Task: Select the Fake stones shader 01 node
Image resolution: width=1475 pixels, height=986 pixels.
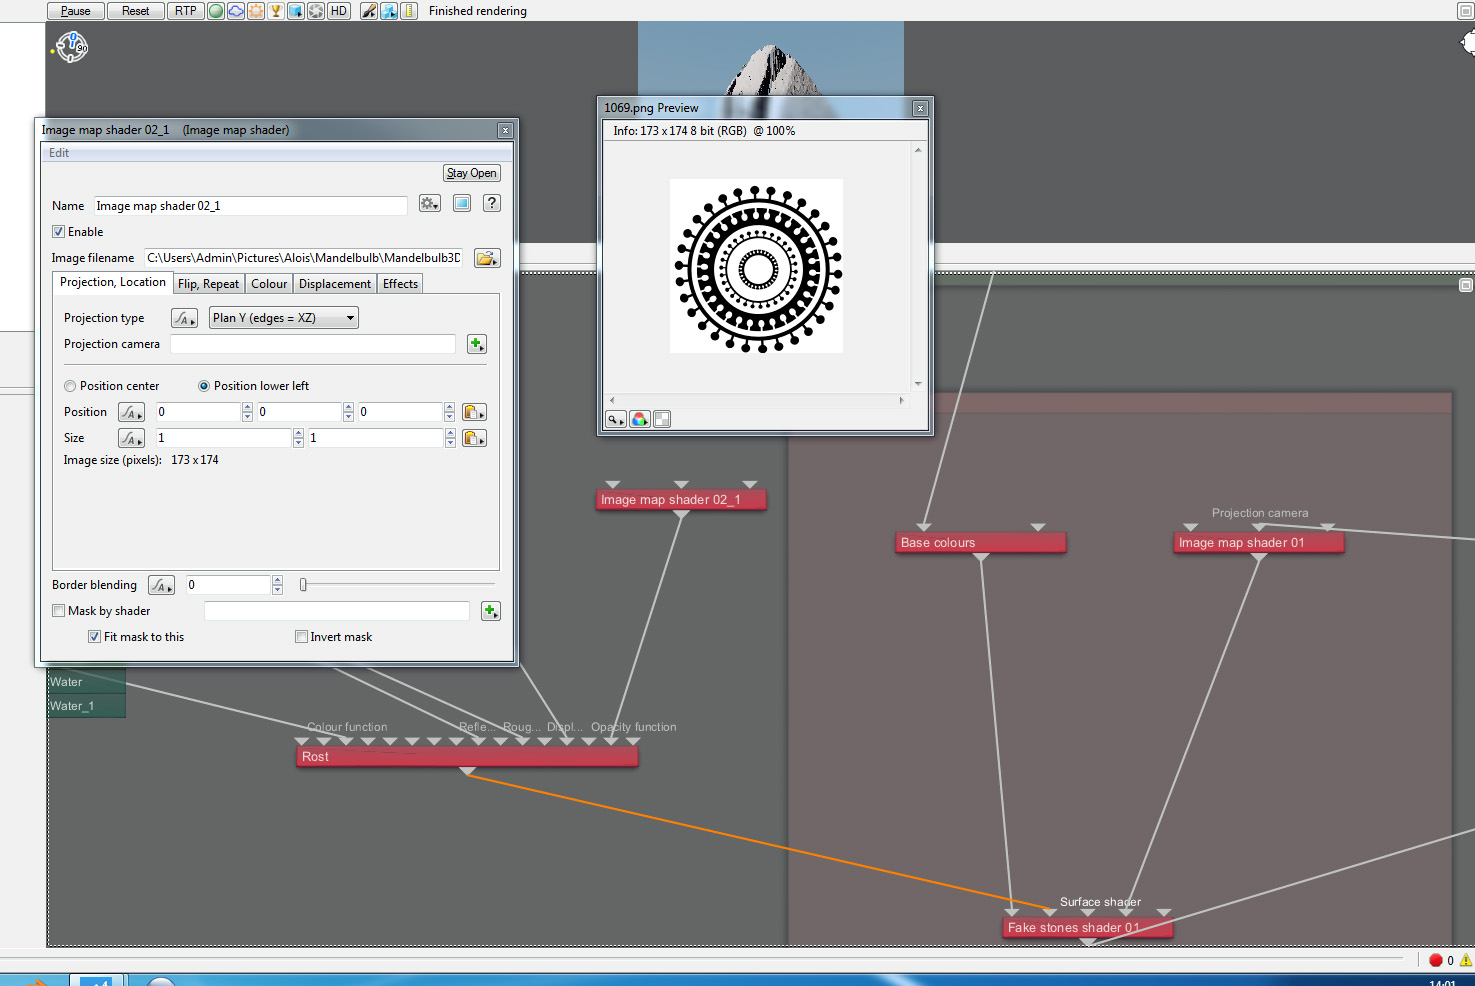Action: point(1087,928)
